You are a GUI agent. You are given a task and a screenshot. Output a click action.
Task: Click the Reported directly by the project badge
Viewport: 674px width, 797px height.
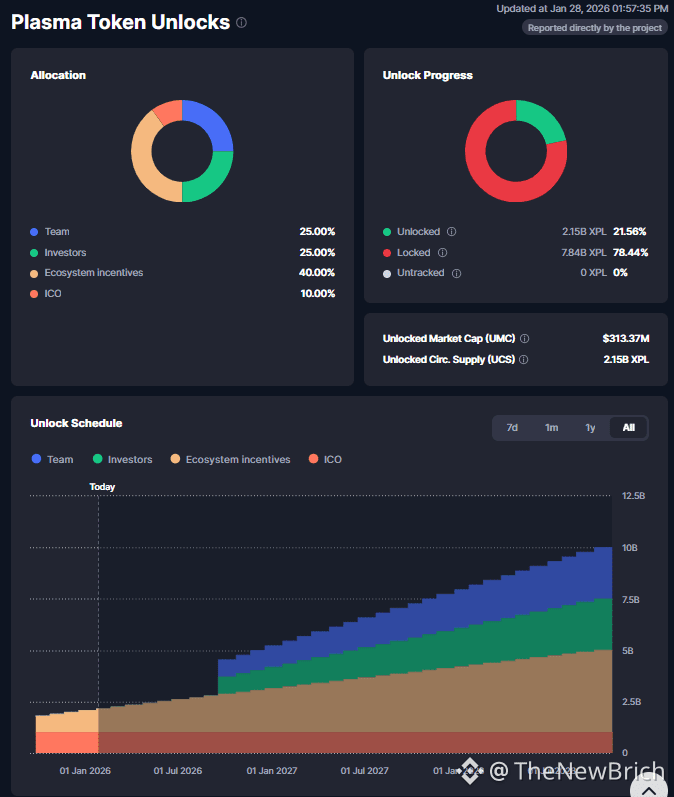point(595,28)
